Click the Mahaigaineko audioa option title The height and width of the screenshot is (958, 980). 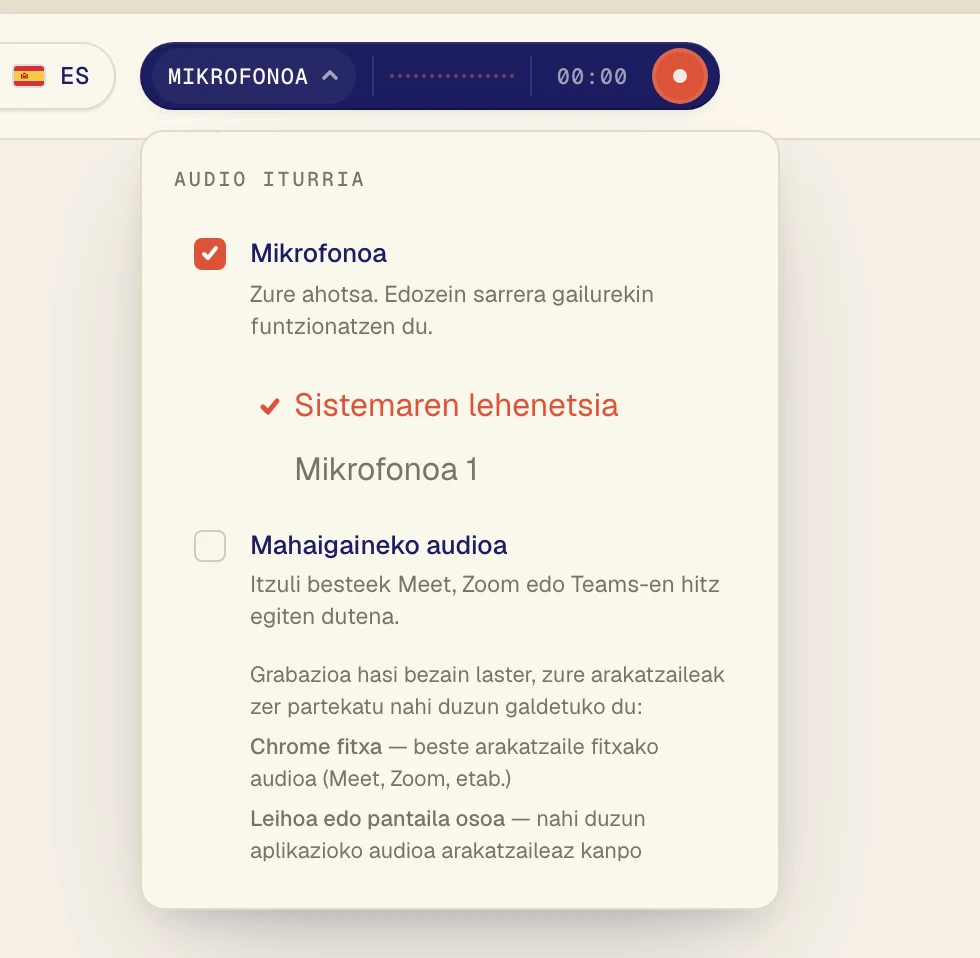tap(379, 546)
